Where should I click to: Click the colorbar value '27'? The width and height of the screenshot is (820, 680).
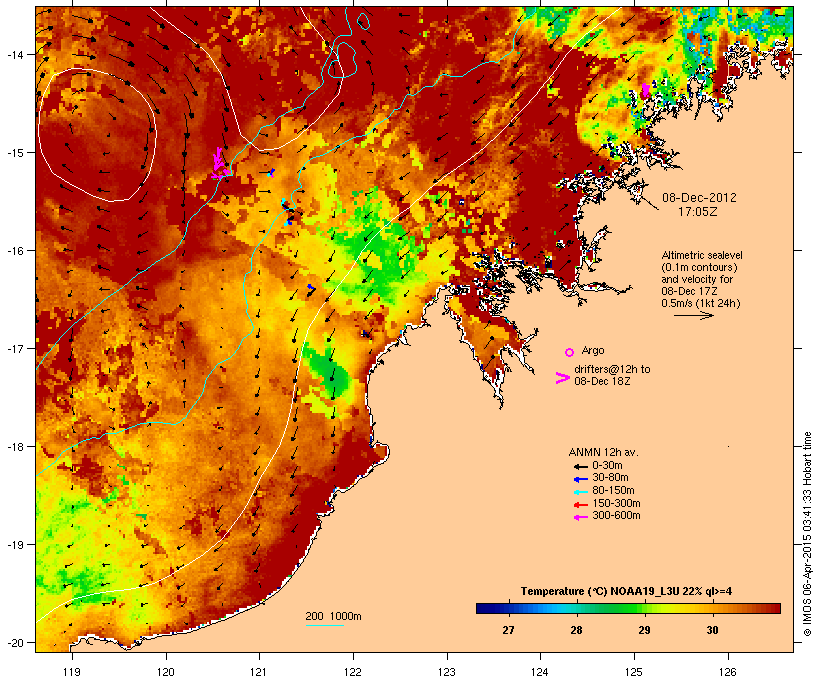(x=508, y=630)
